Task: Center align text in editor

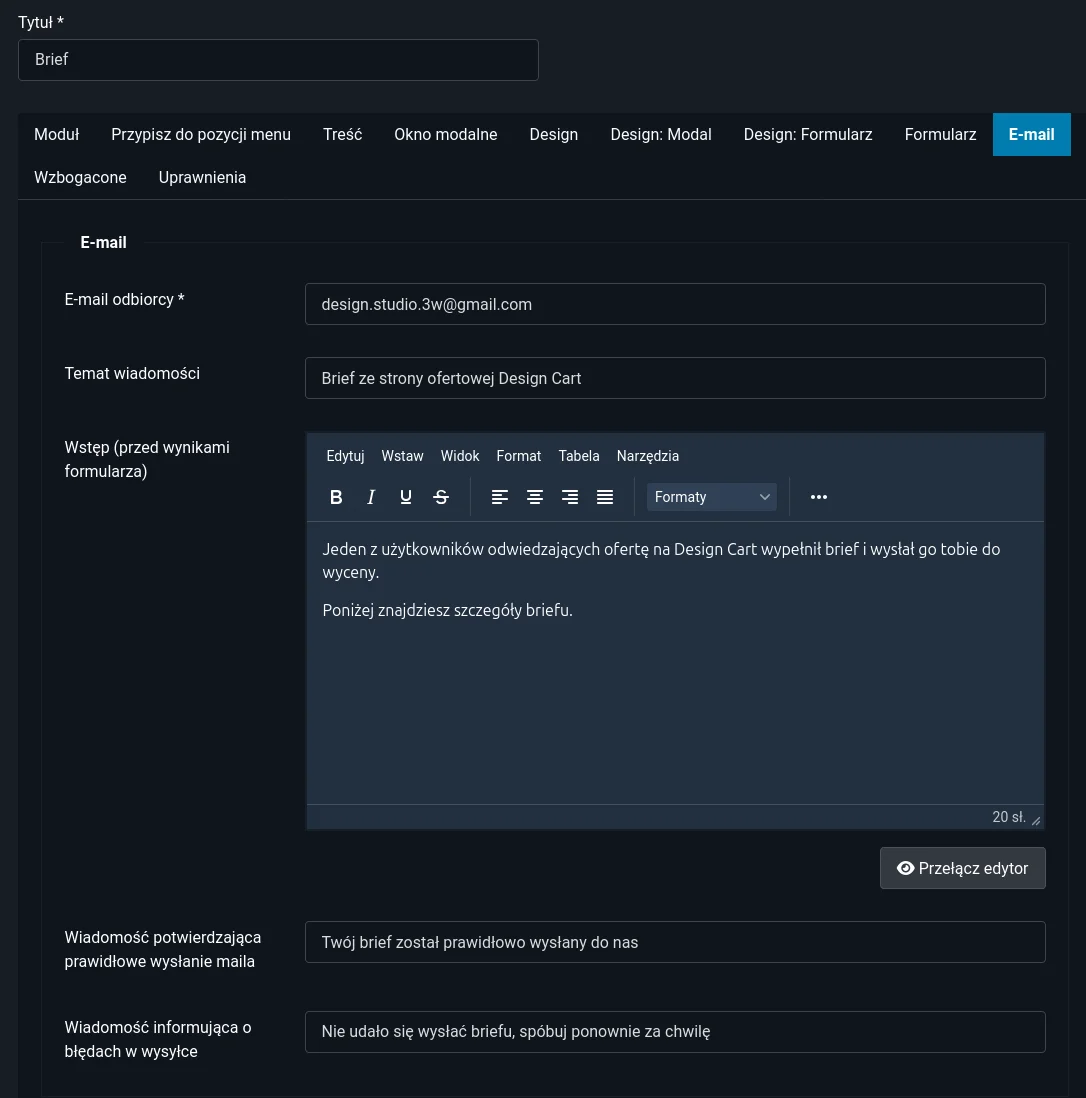Action: click(x=535, y=497)
